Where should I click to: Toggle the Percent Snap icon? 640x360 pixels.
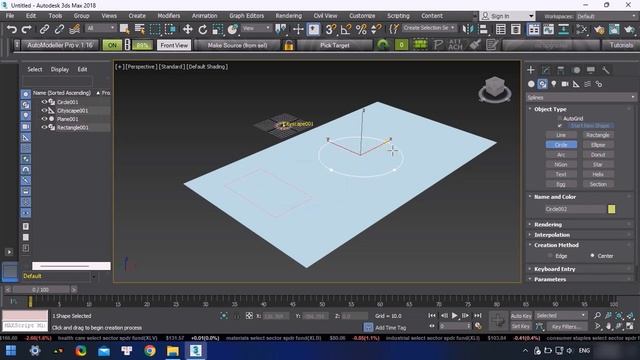[361, 29]
